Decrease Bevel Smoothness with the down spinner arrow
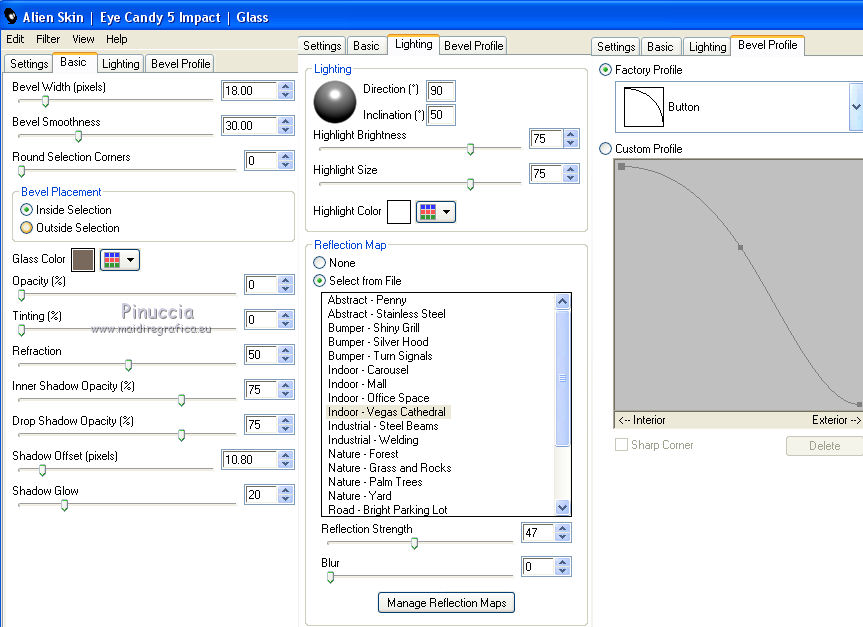Screen dimensions: 863x627 click(x=286, y=130)
